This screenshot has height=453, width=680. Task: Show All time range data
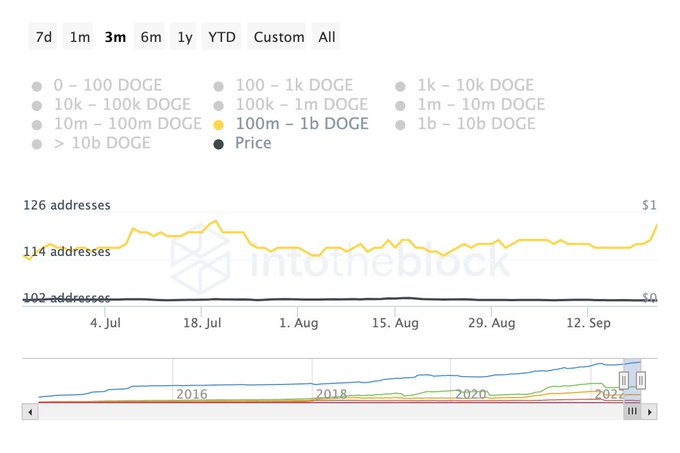coord(326,37)
